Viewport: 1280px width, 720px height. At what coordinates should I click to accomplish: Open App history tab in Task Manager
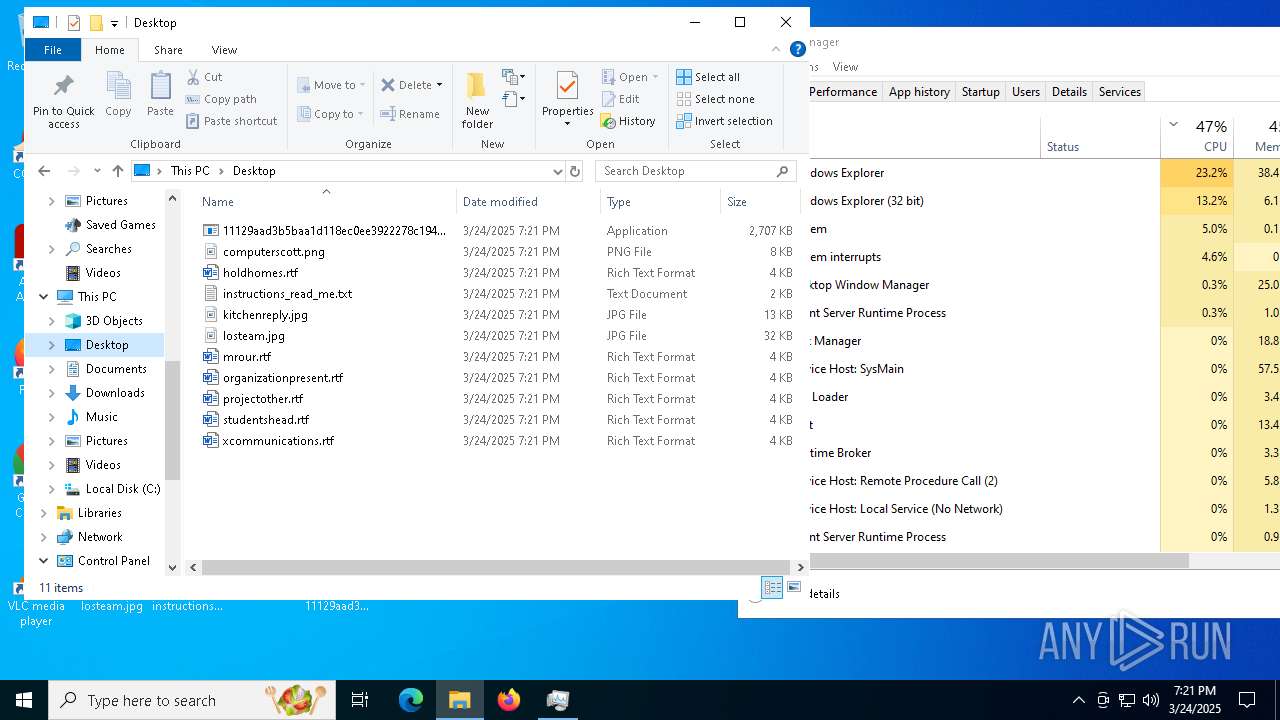click(x=919, y=91)
